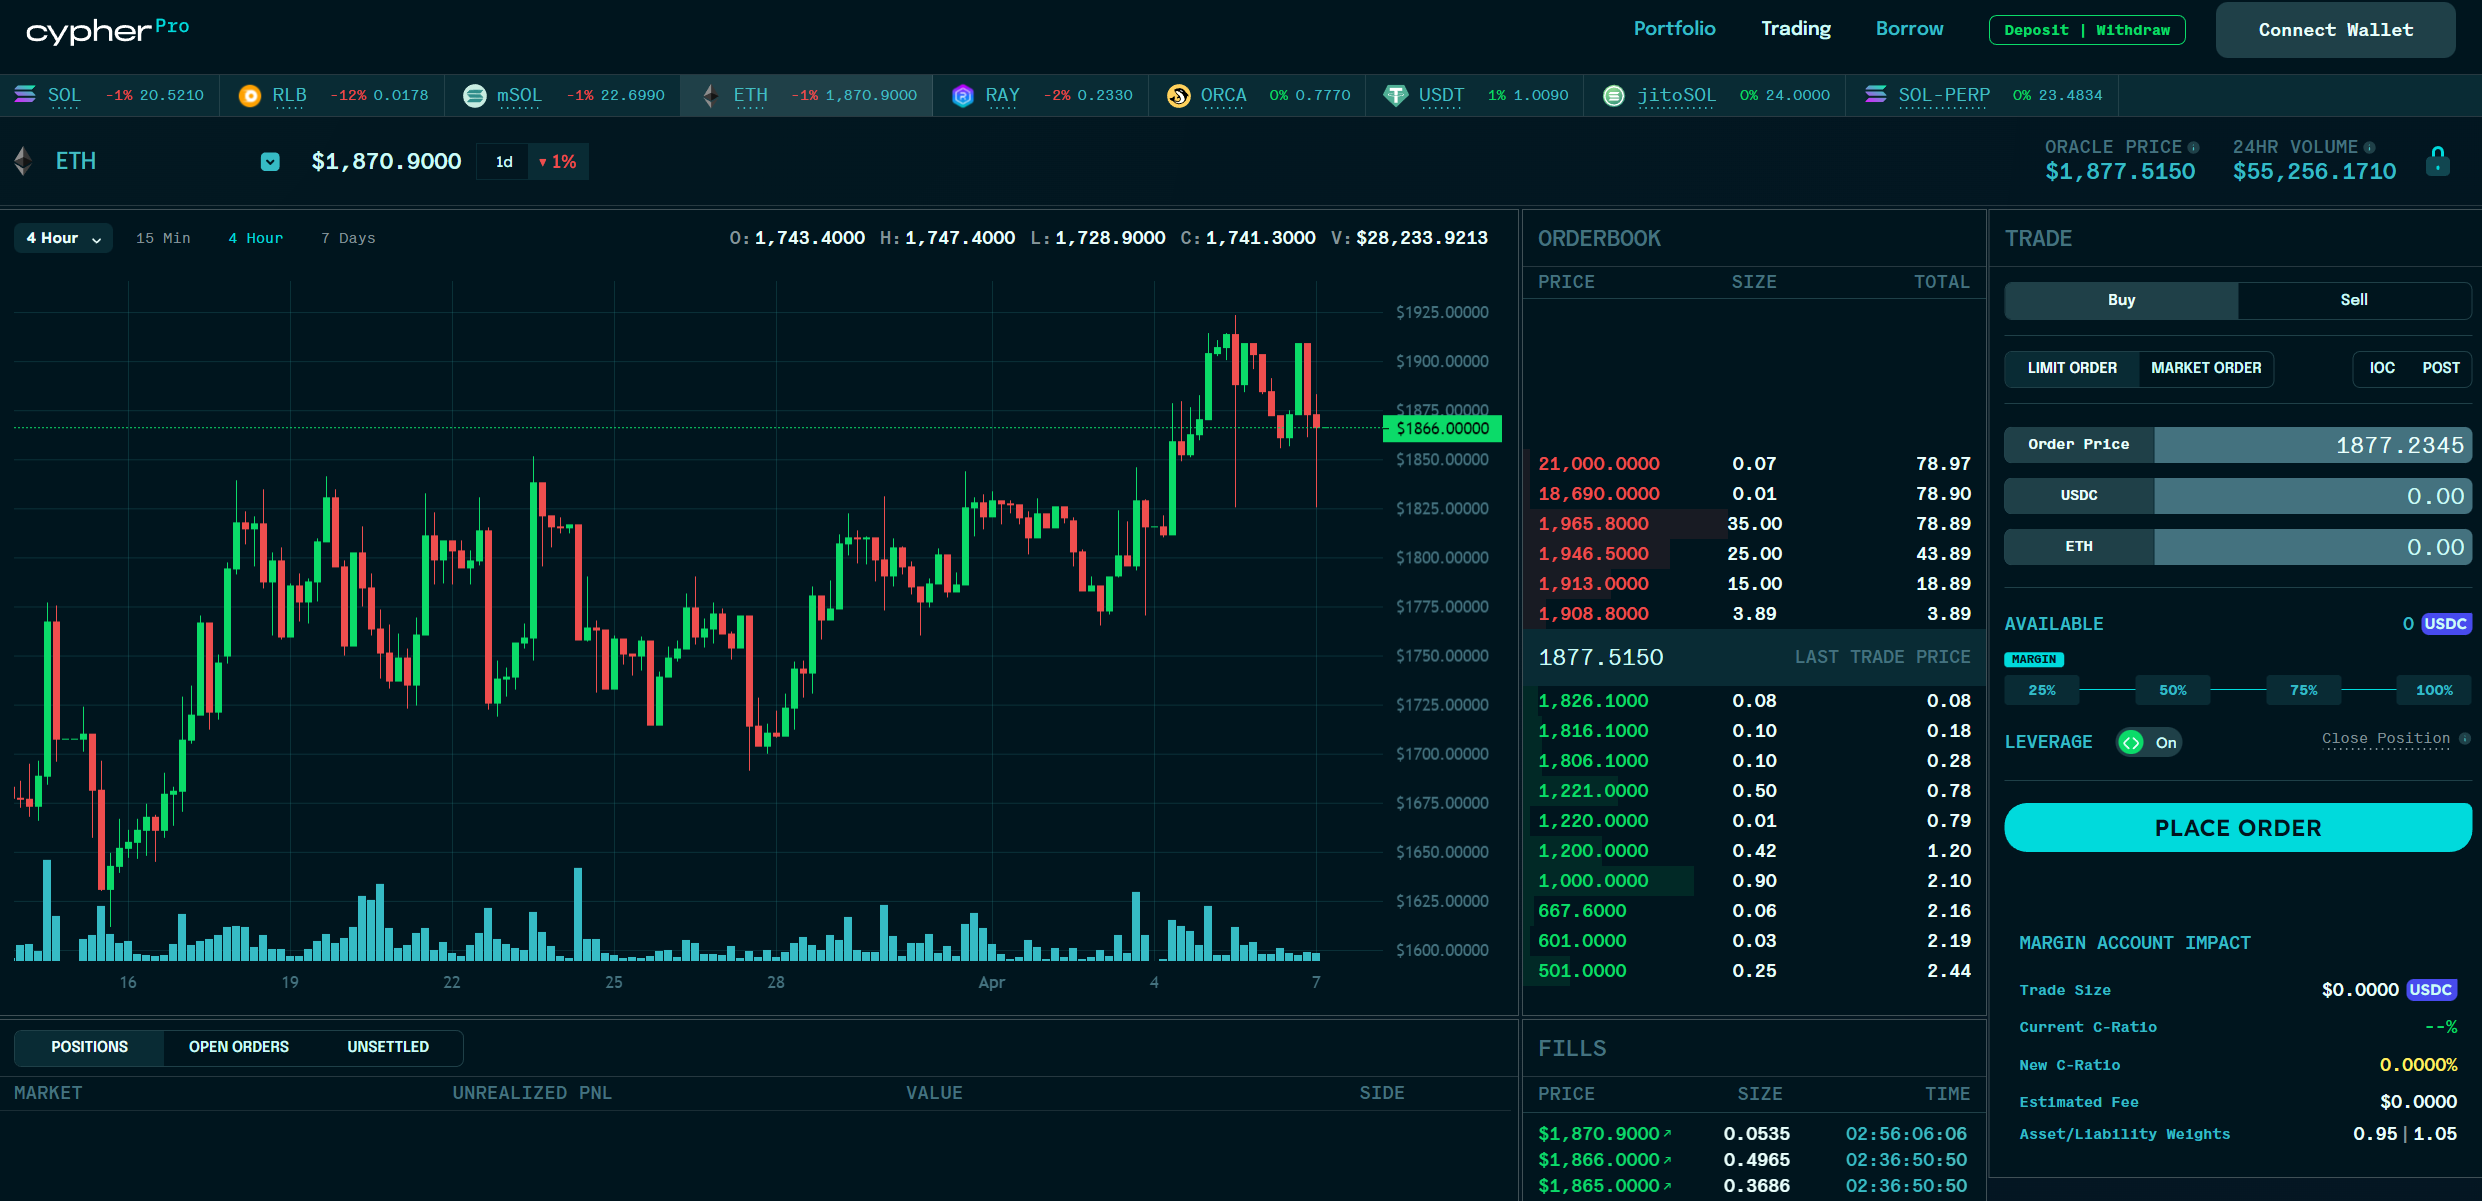Click the Order Price input field
Viewport: 2482px width, 1201px height.
point(2310,445)
